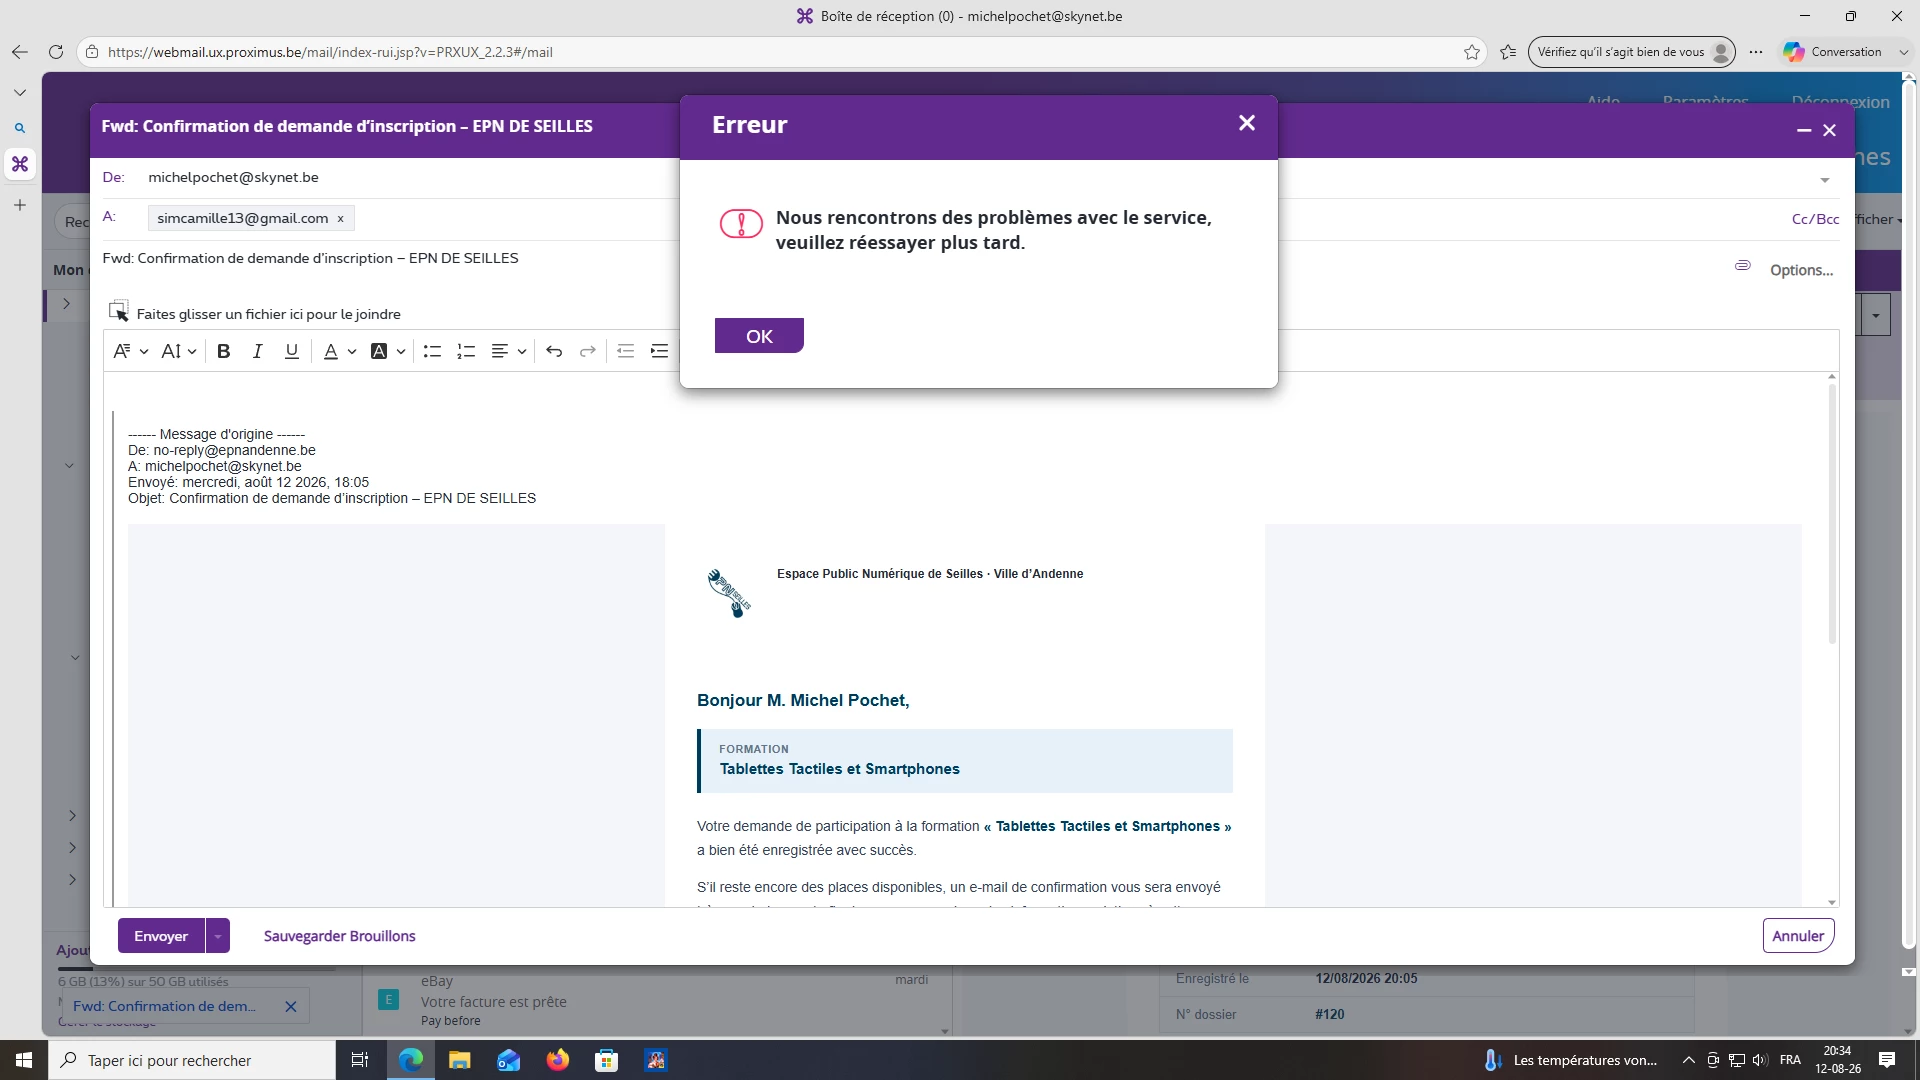Open File Explorer from taskbar

(459, 1060)
